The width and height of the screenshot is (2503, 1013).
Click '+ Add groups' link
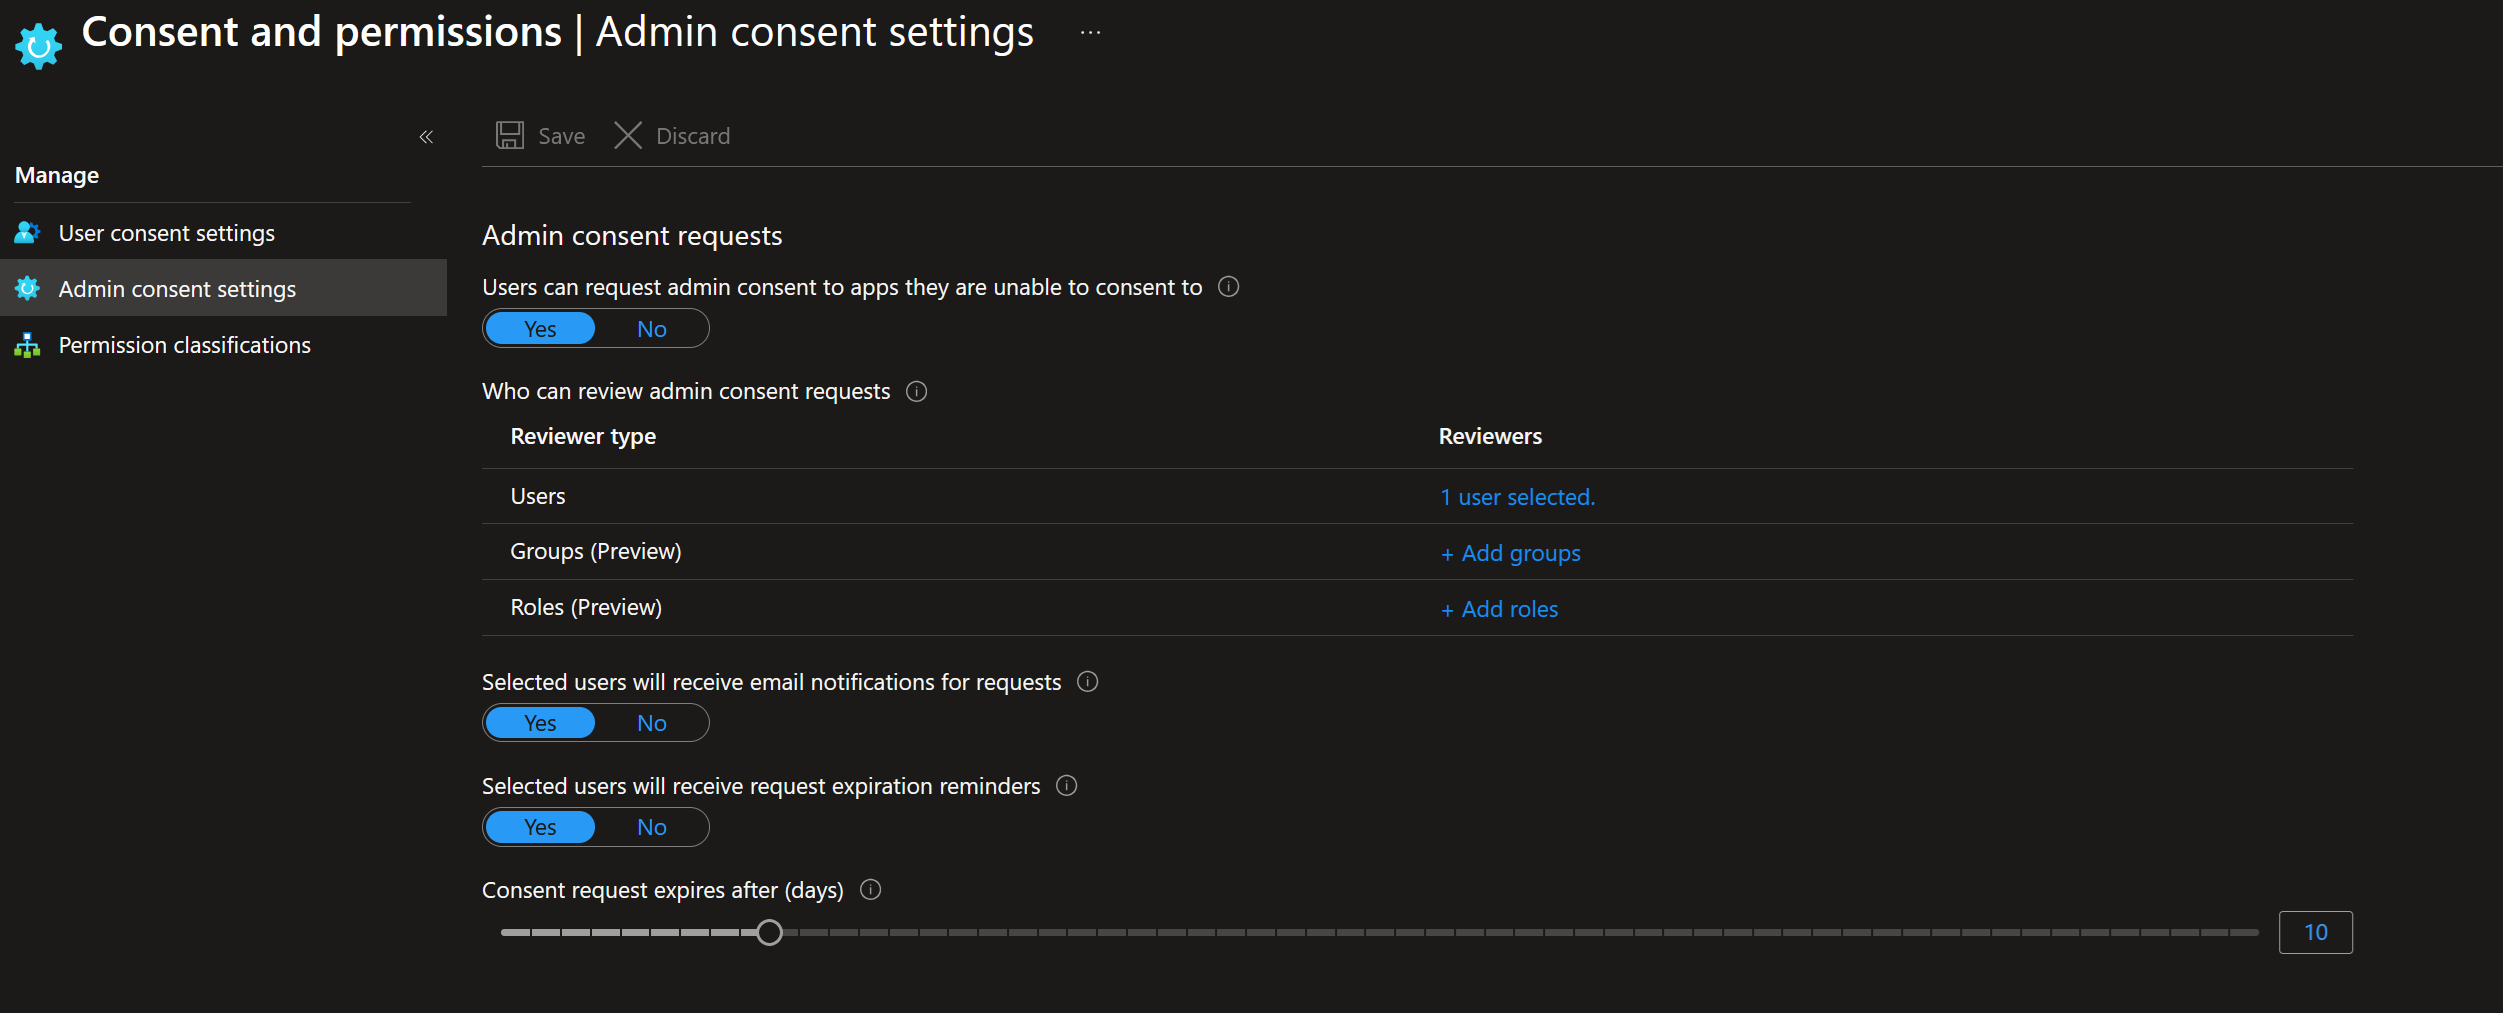tap(1510, 553)
